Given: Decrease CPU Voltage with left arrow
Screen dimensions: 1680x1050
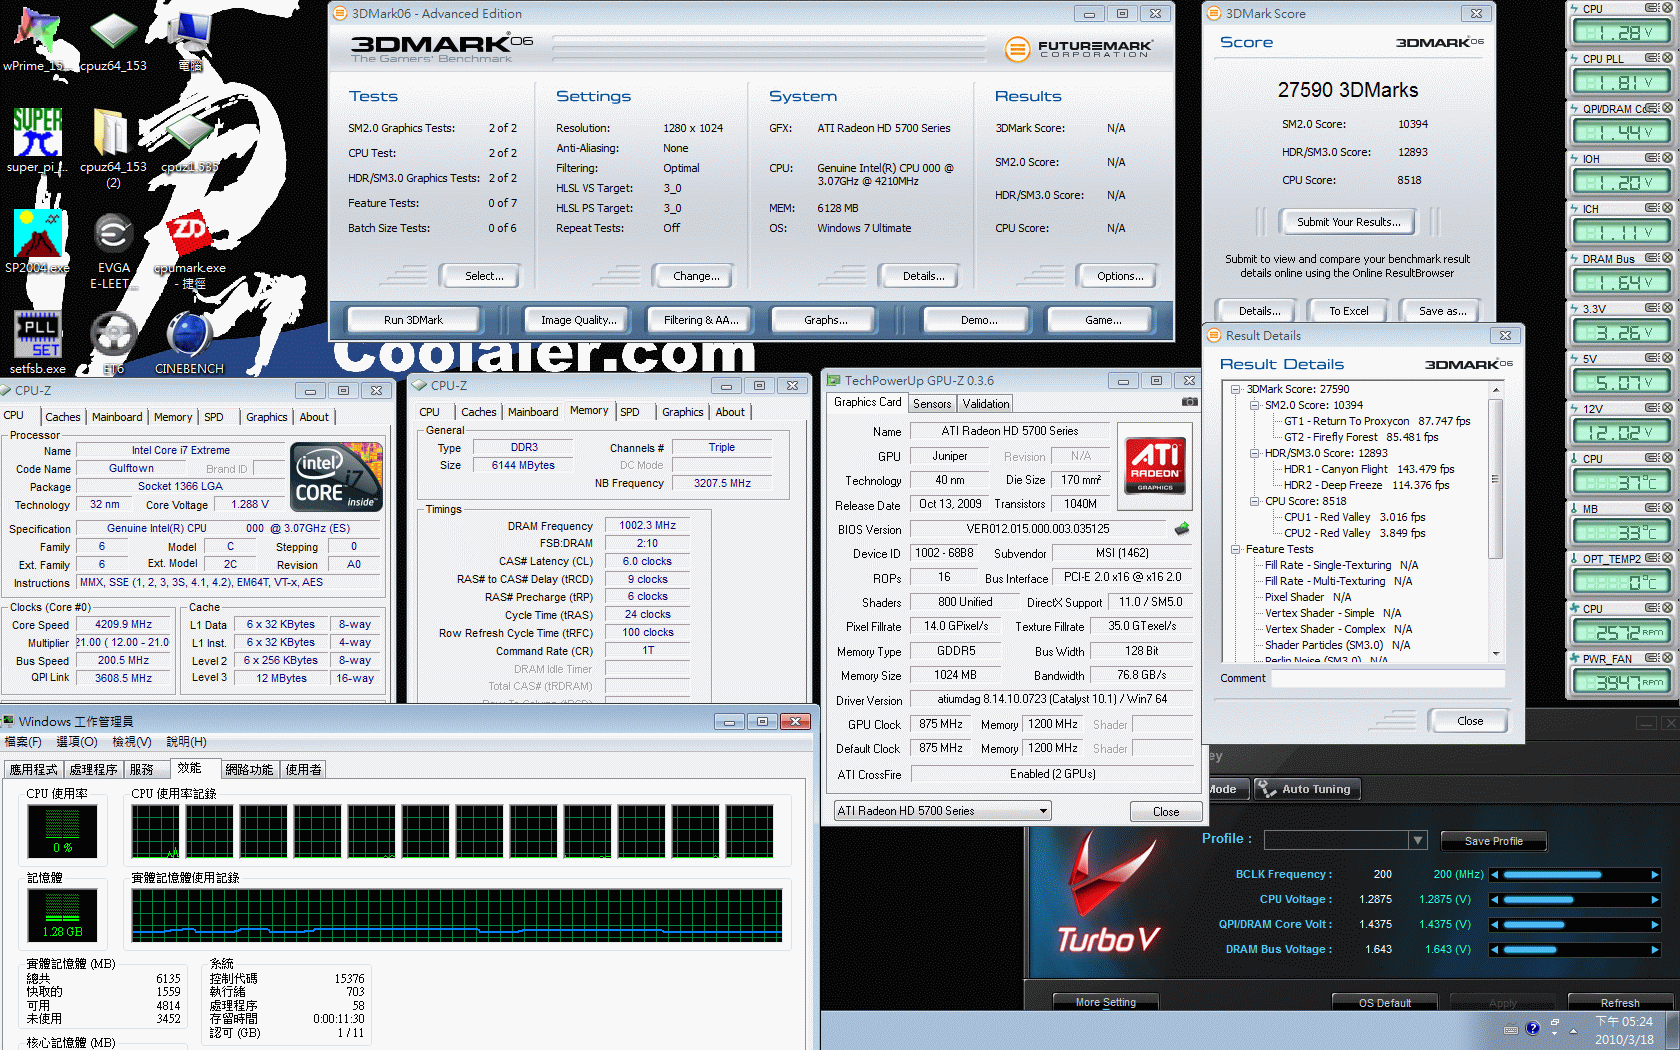Looking at the screenshot, I should pos(1495,899).
